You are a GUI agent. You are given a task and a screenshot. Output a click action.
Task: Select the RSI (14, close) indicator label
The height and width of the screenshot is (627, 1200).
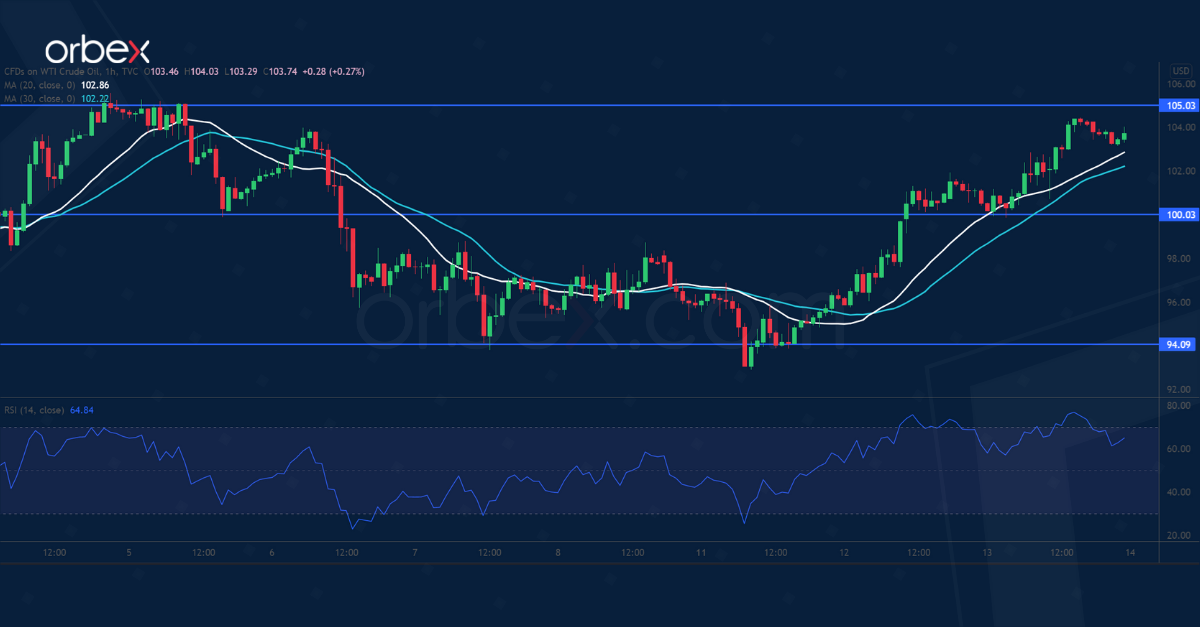(33, 410)
